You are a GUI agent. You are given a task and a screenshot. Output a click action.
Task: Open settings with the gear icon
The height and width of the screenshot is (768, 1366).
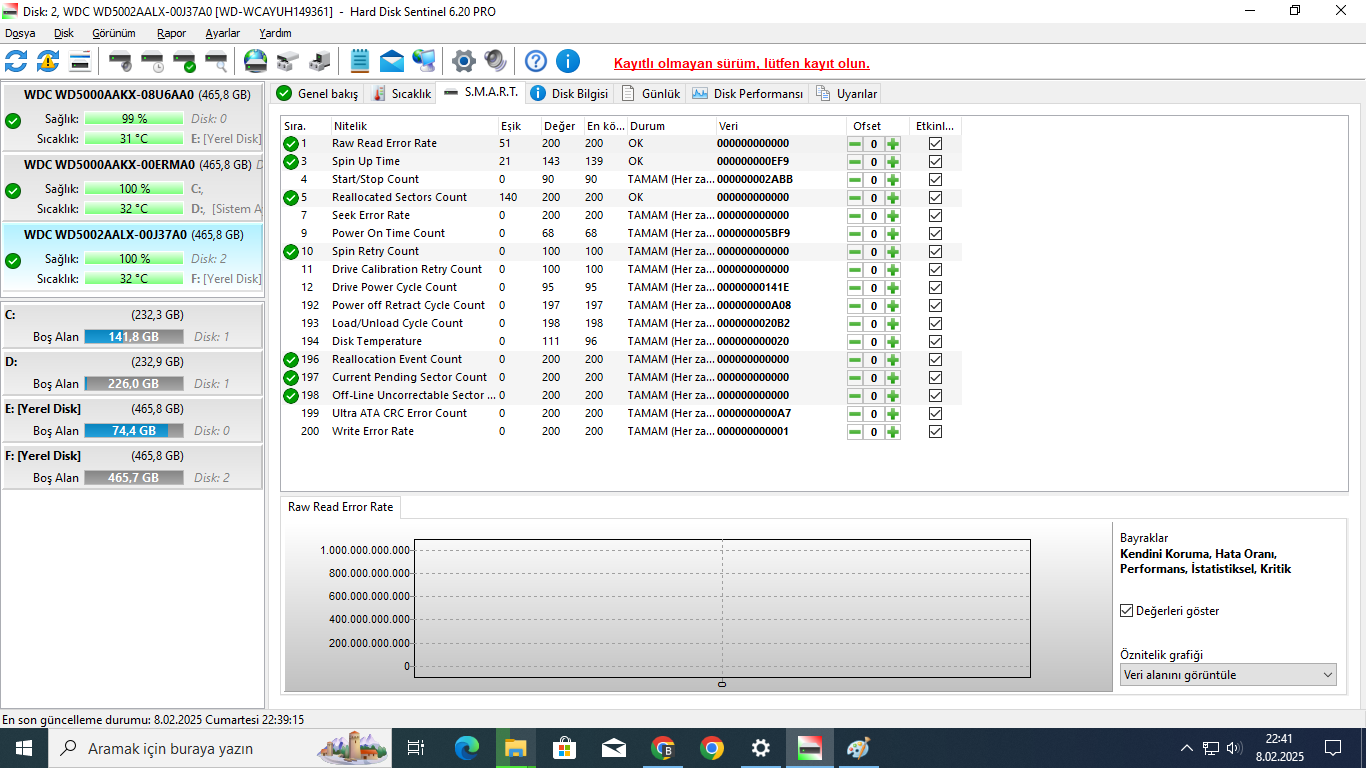[x=463, y=61]
